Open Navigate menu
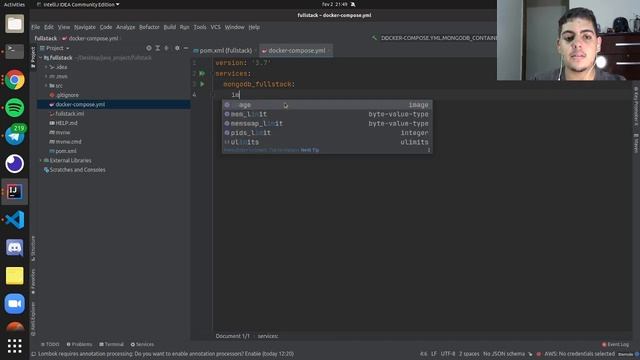Viewport: 640px width, 360px height. (85, 27)
